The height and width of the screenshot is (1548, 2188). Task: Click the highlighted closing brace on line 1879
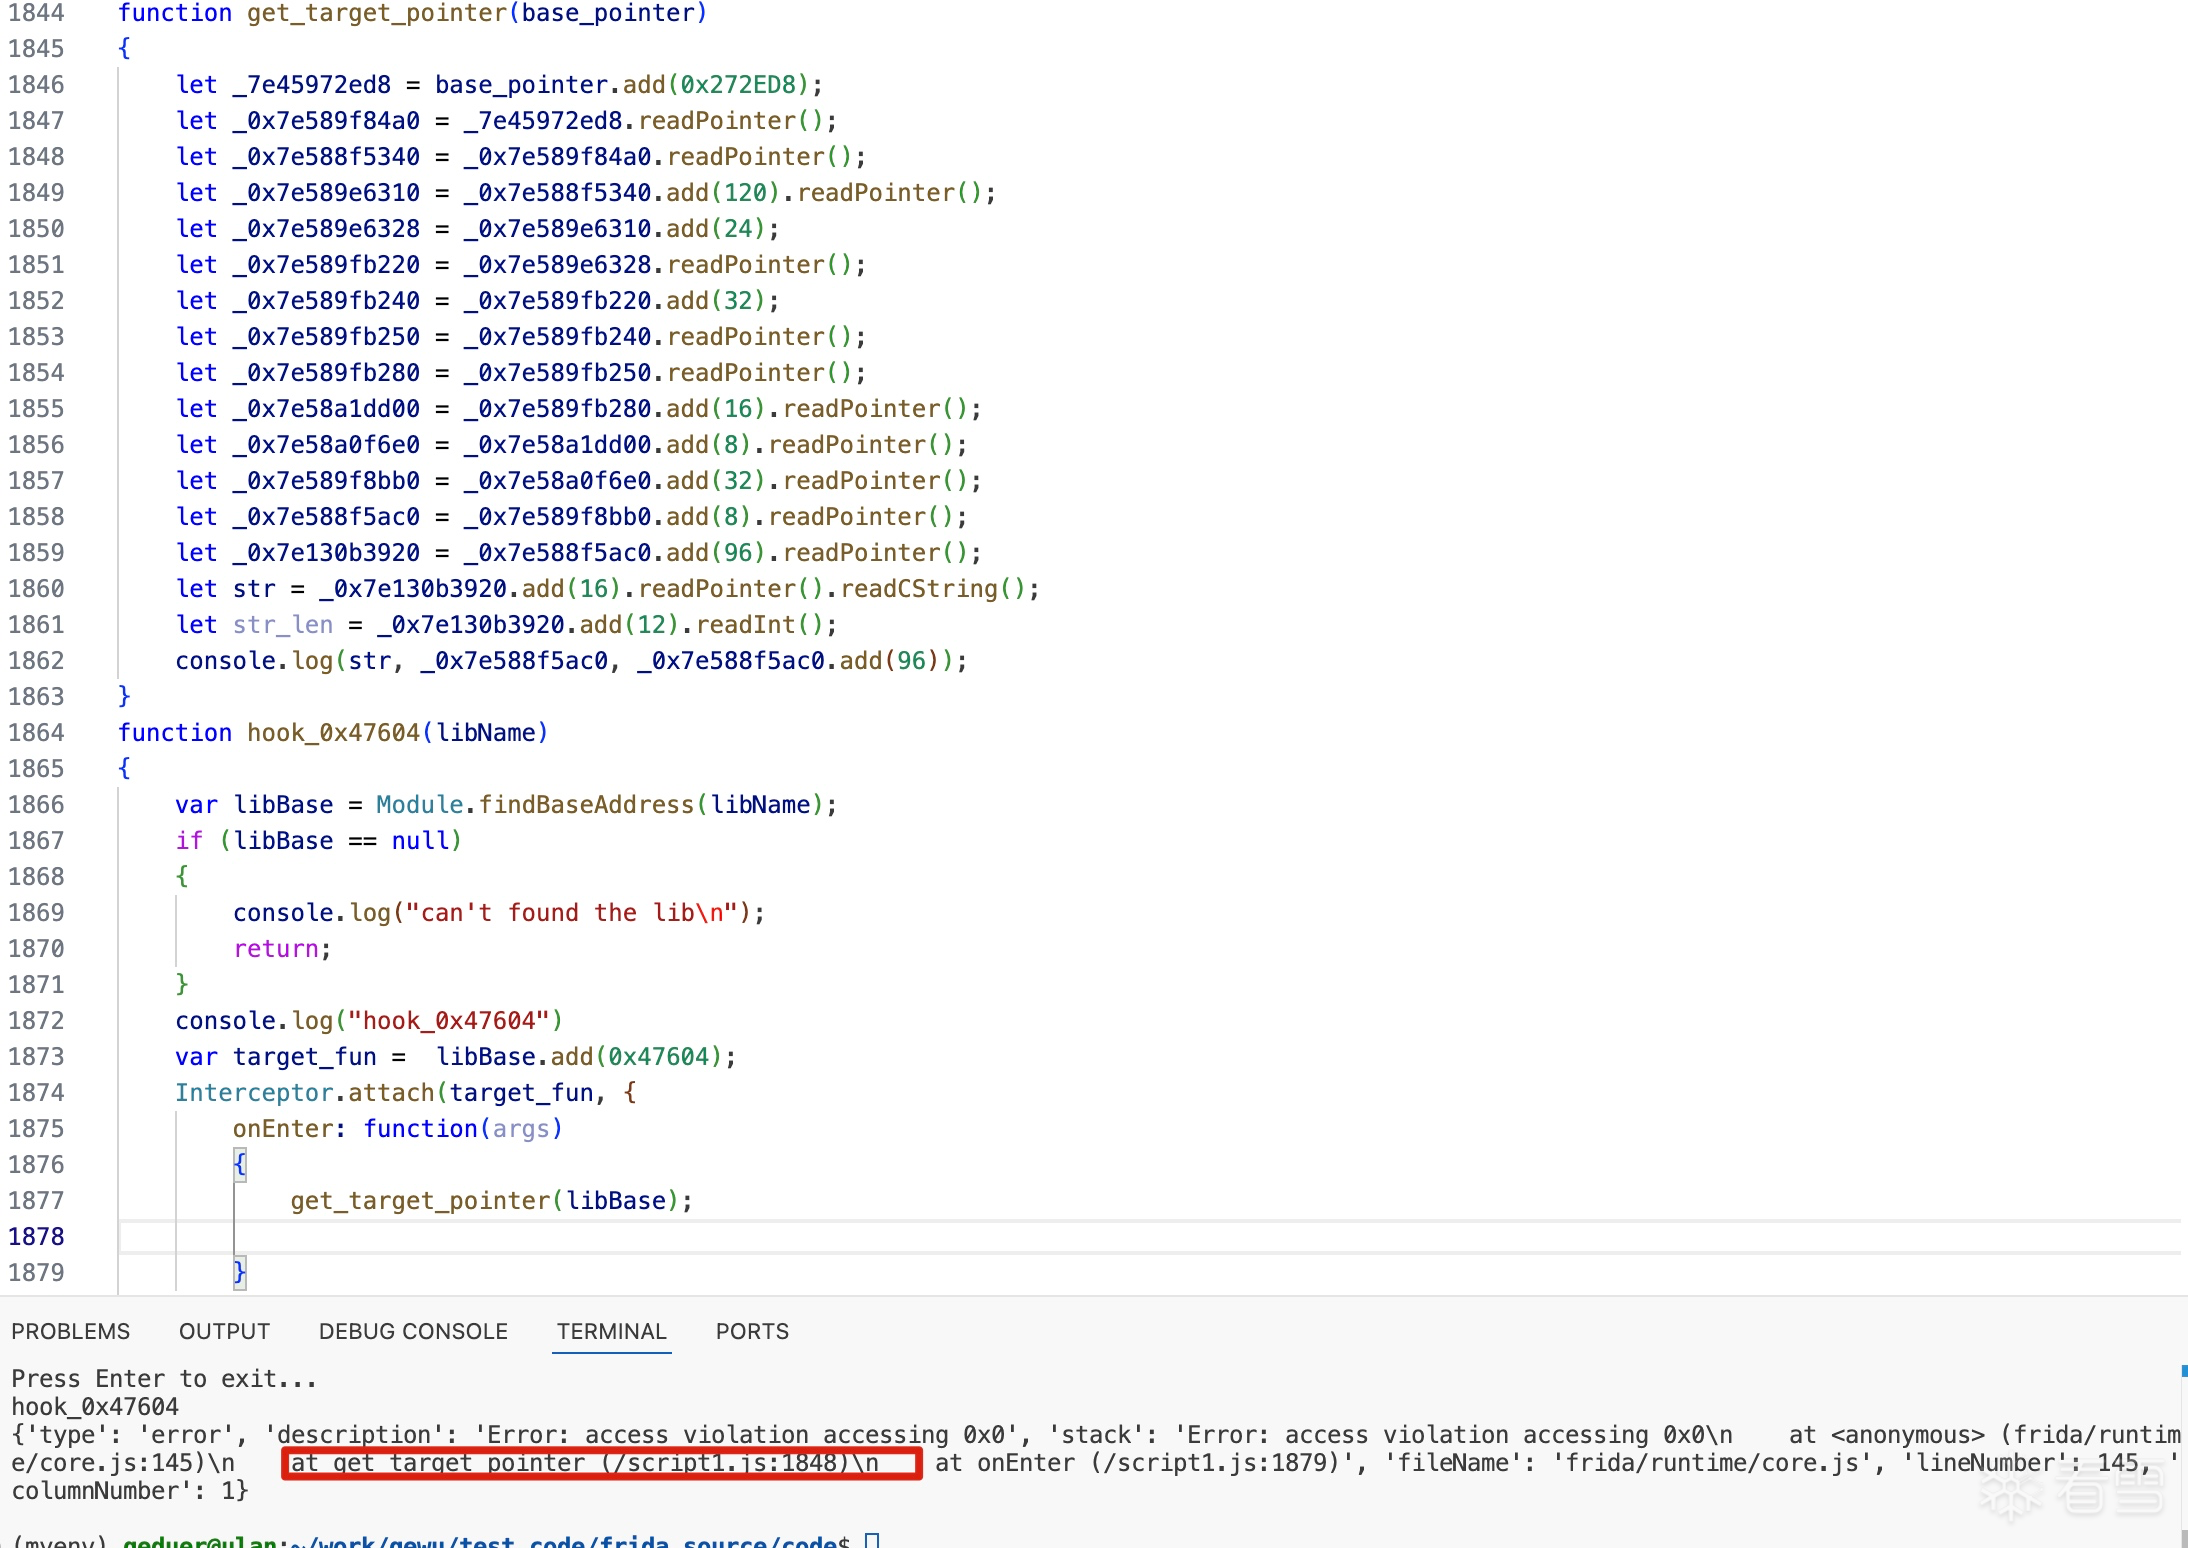(240, 1272)
